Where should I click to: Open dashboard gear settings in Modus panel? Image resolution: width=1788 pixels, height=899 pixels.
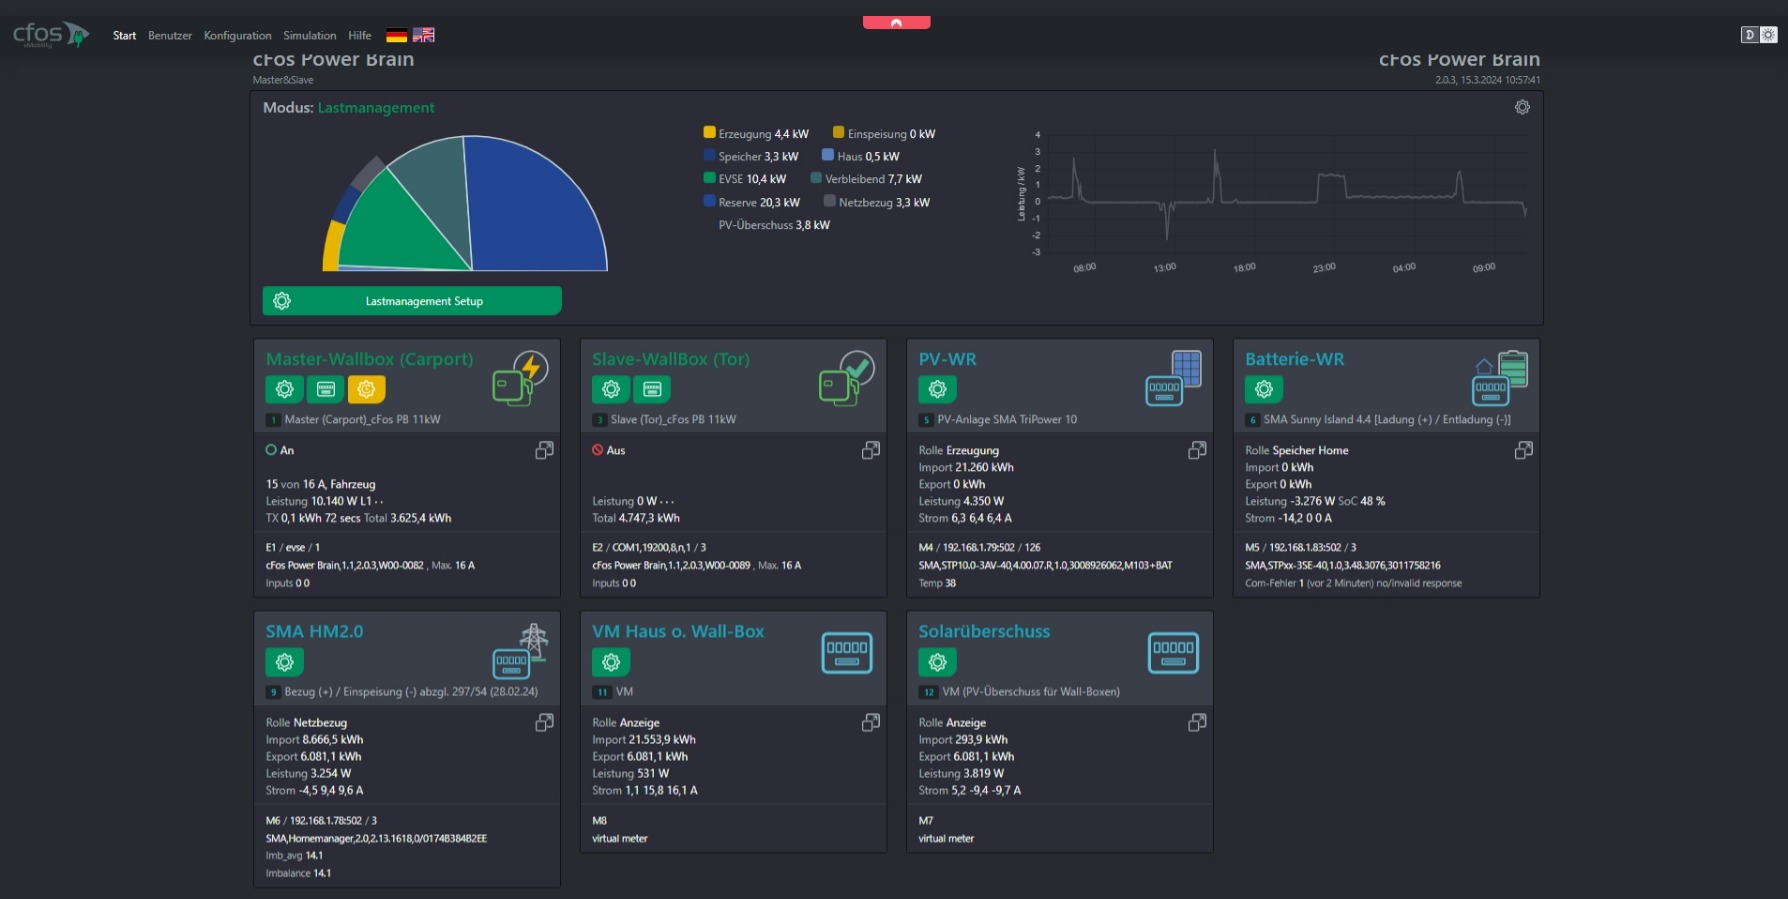pyautogui.click(x=1522, y=107)
